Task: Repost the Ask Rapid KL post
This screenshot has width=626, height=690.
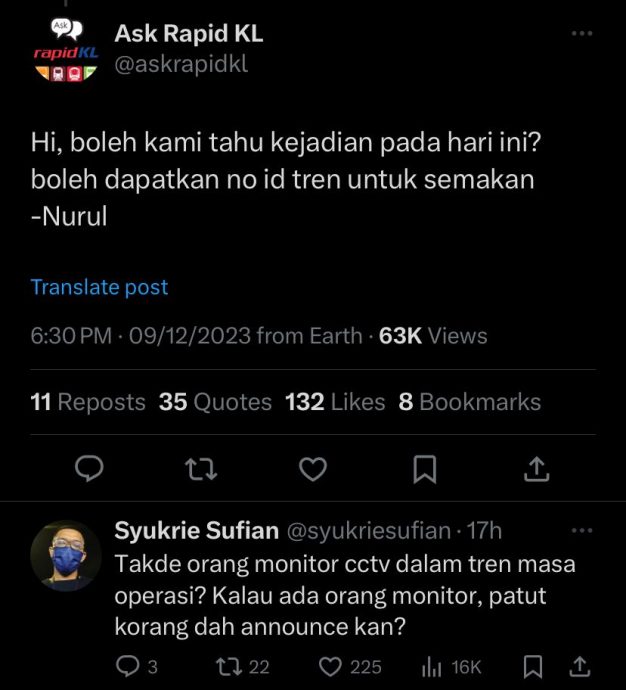Action: click(x=201, y=467)
